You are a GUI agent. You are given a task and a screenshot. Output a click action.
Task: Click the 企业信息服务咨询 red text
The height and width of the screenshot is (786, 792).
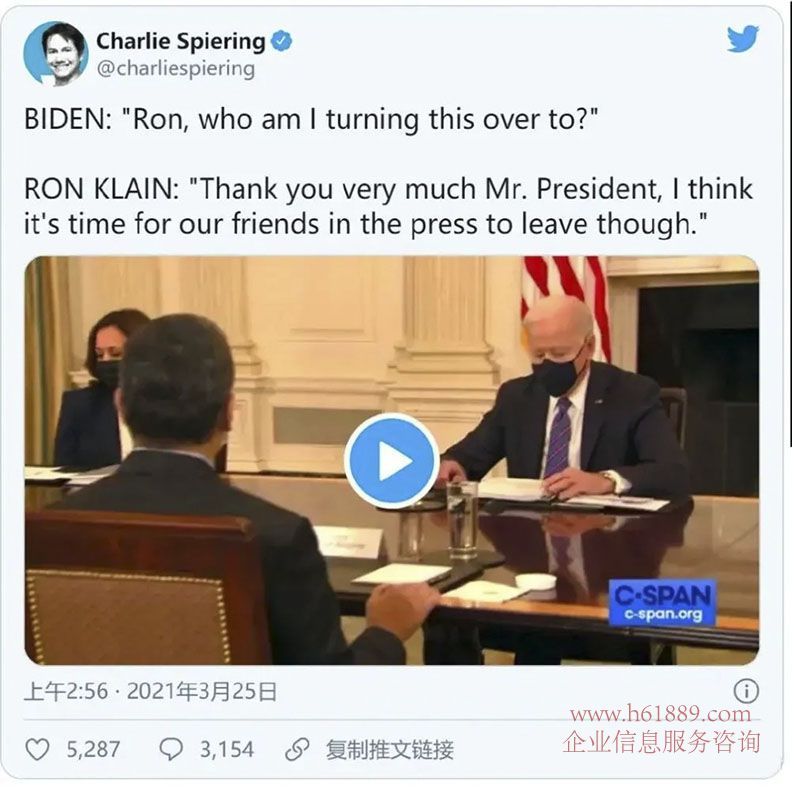[x=661, y=742]
